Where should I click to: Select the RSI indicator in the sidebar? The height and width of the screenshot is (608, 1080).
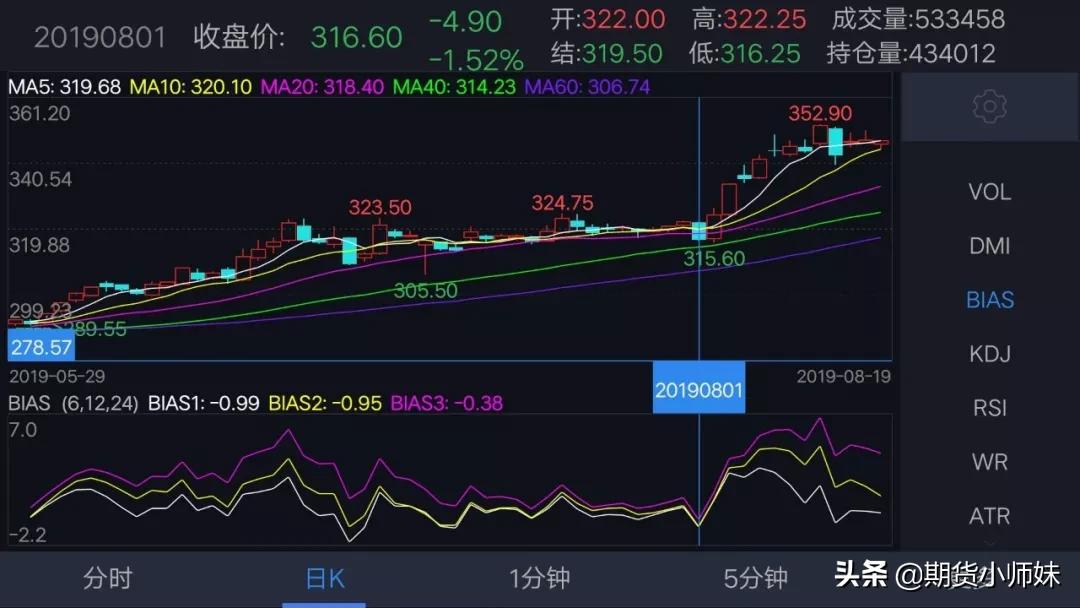click(989, 408)
